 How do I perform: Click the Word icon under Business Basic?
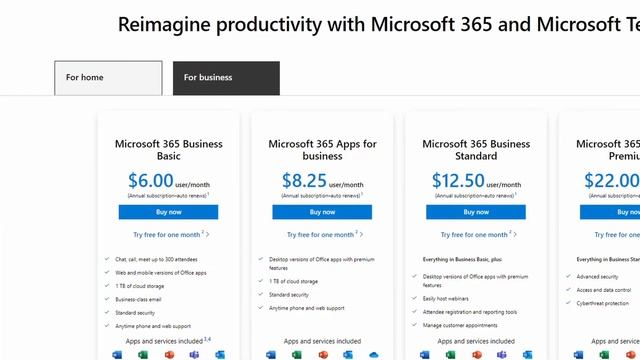pos(117,355)
